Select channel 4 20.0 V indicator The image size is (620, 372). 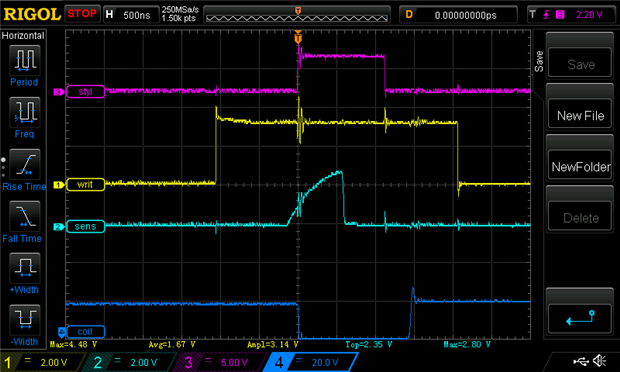tap(310, 362)
